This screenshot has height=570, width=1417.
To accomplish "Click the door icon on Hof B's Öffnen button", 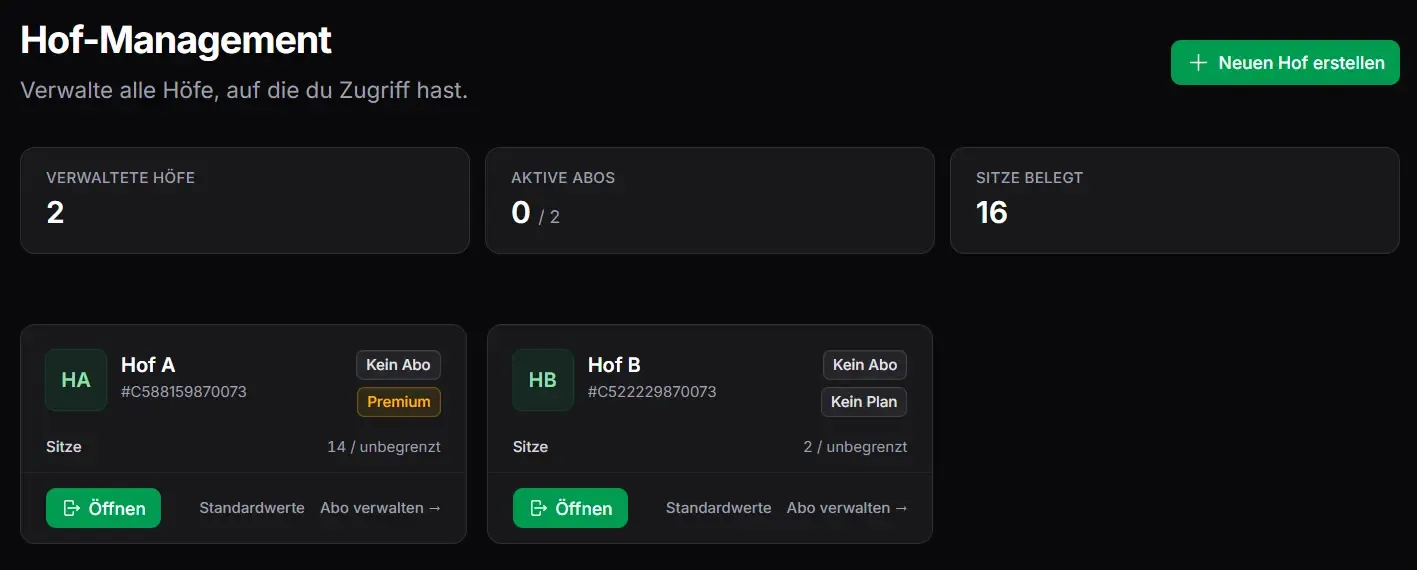I will pyautogui.click(x=539, y=508).
